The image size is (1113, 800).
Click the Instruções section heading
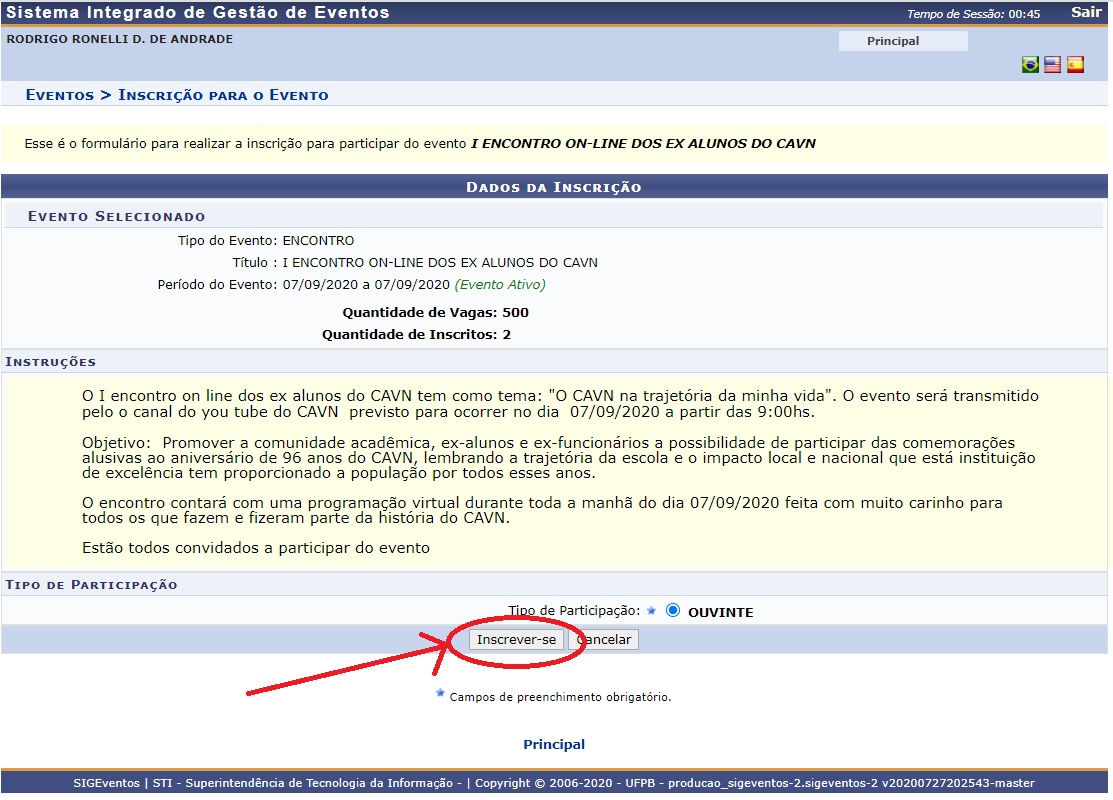point(51,361)
